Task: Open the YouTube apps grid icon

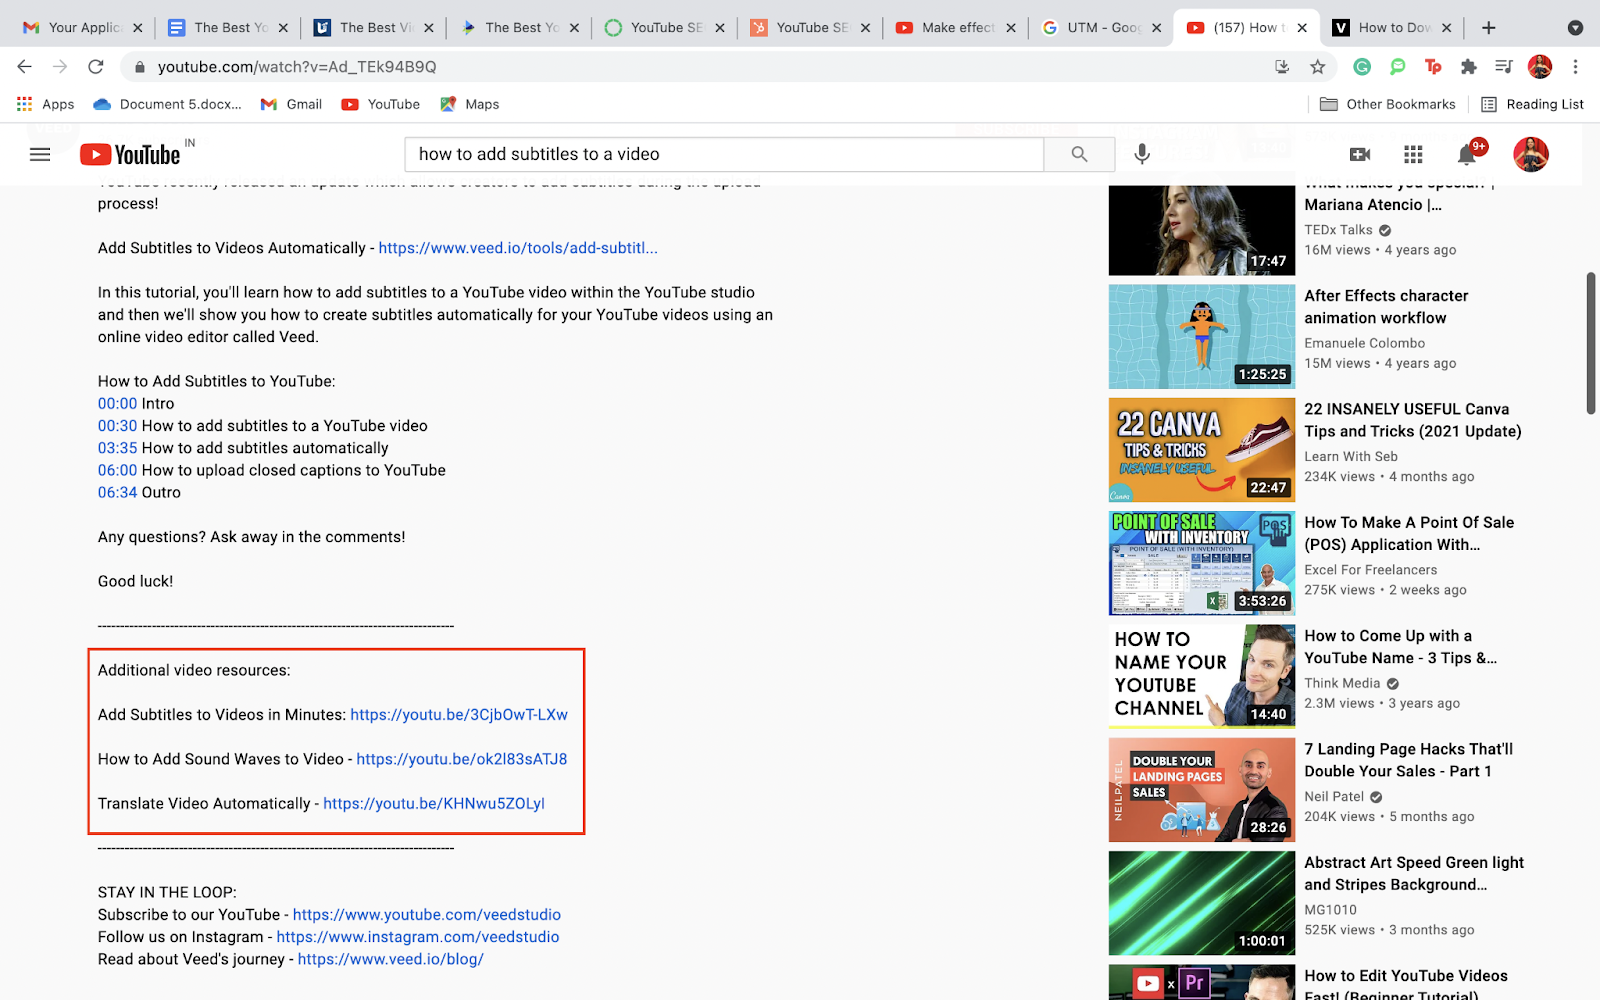Action: [x=1413, y=154]
